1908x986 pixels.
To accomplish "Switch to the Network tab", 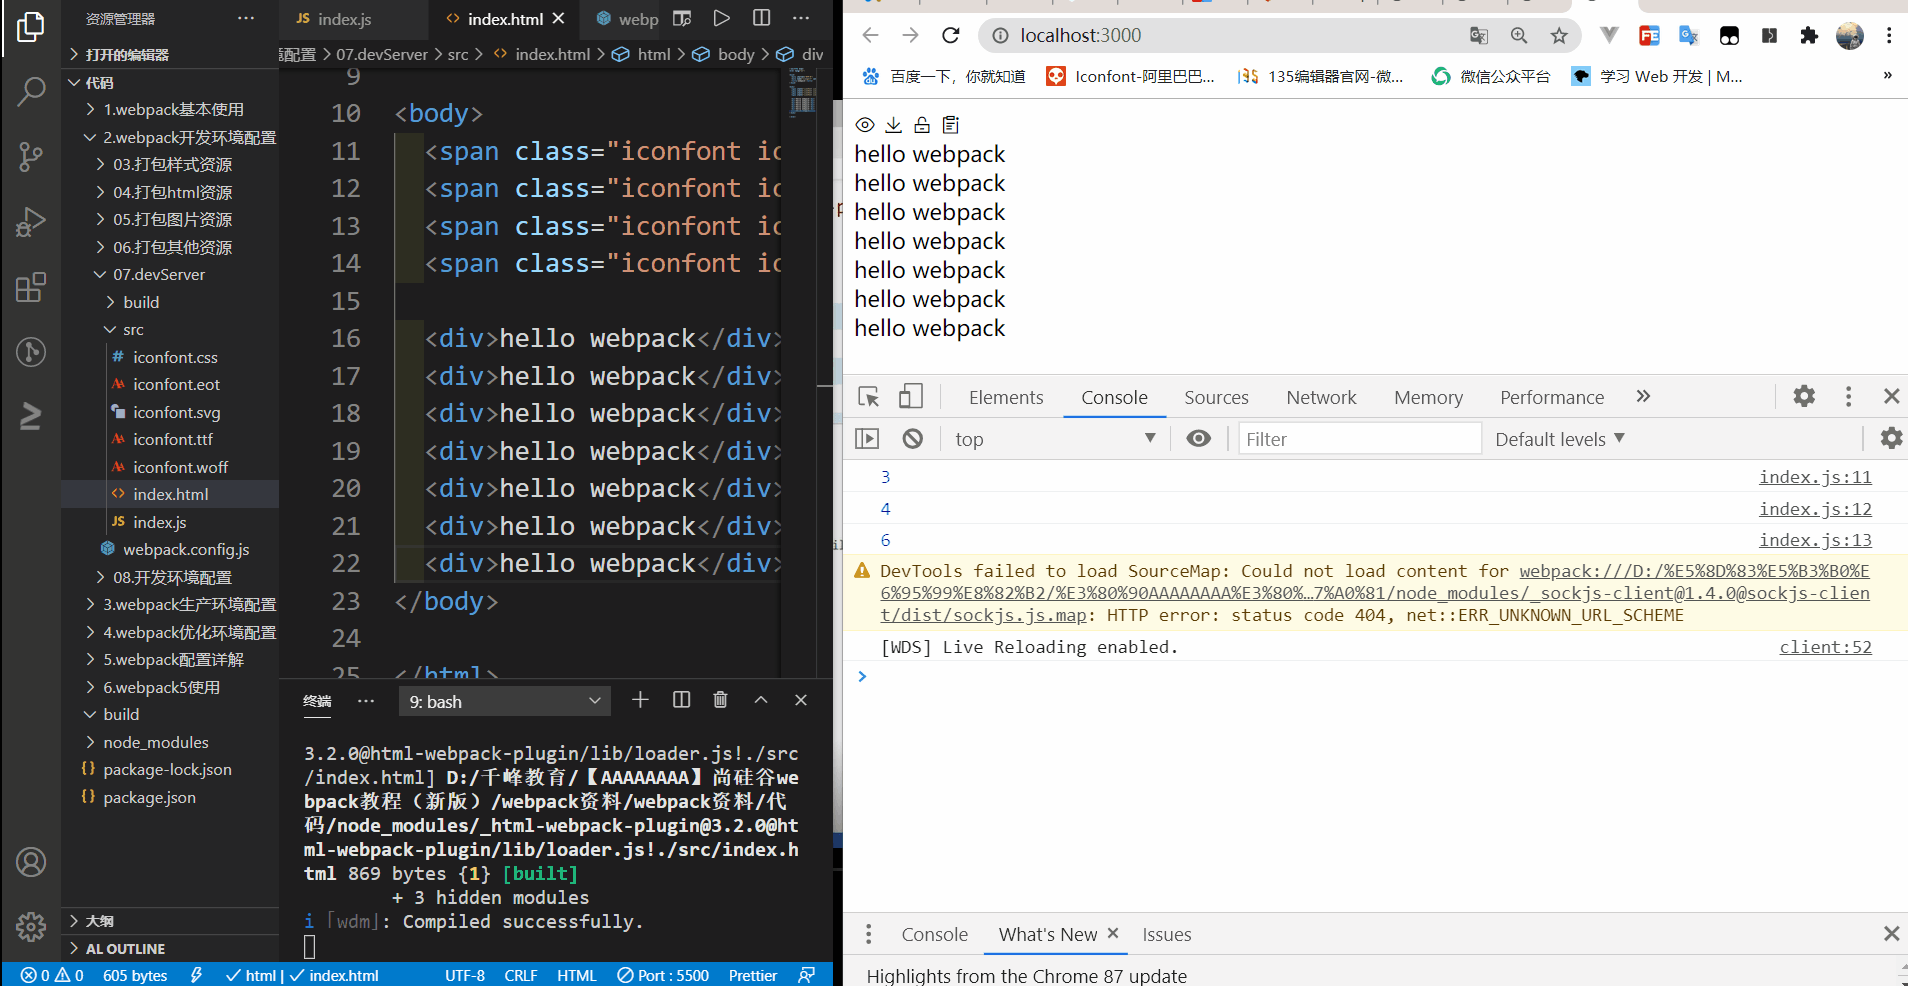I will pyautogui.click(x=1321, y=397).
